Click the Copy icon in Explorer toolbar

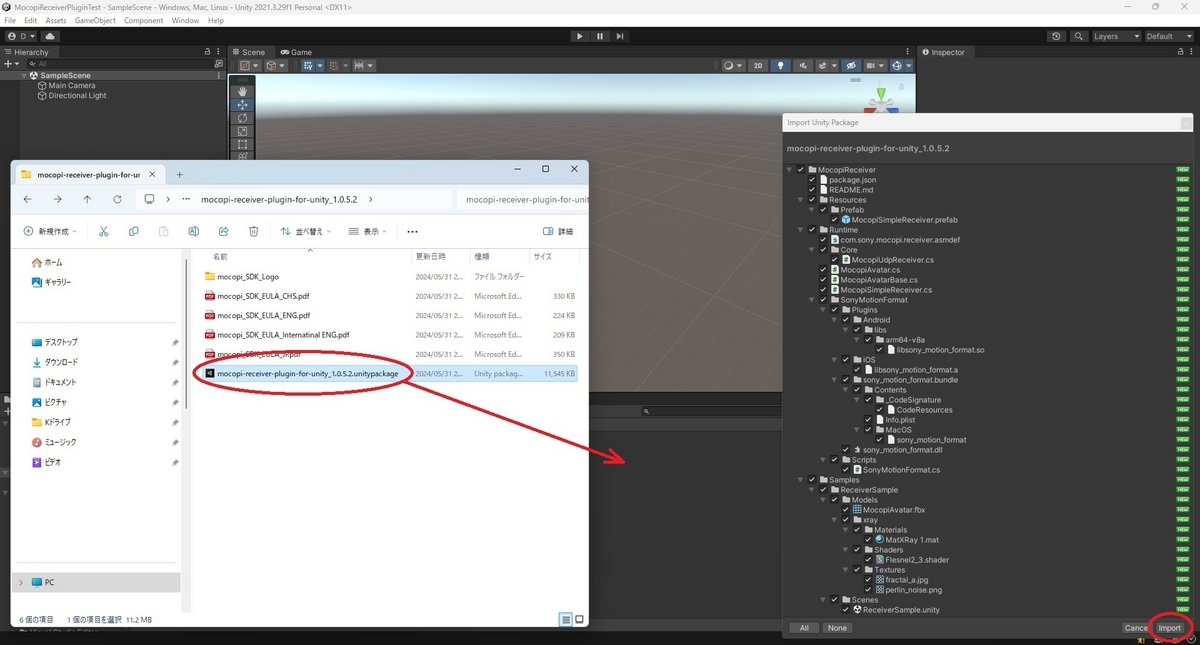pos(133,231)
